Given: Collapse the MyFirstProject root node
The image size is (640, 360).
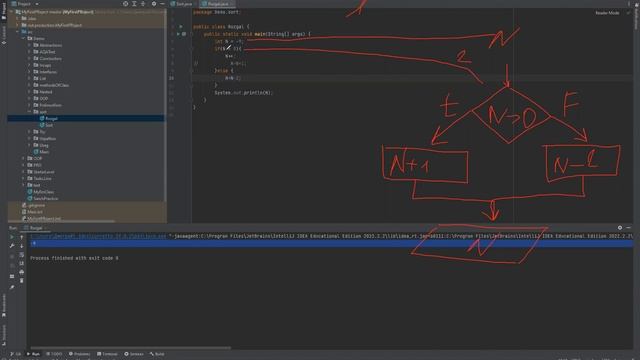Looking at the screenshot, I should coord(11,12).
